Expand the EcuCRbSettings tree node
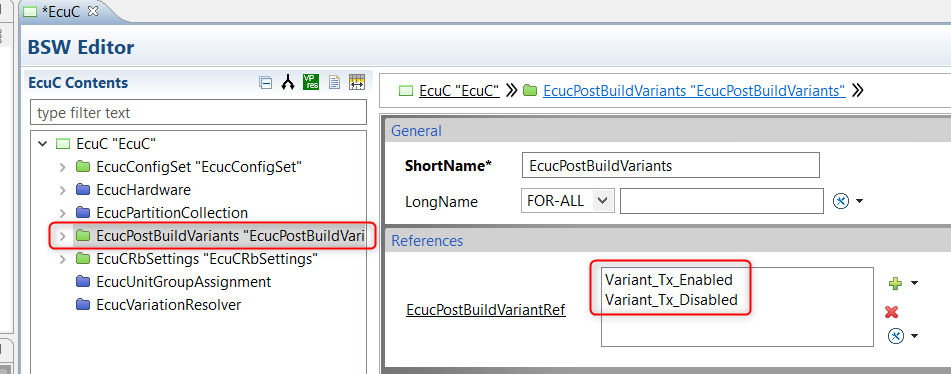The height and width of the screenshot is (374, 951). click(62, 259)
